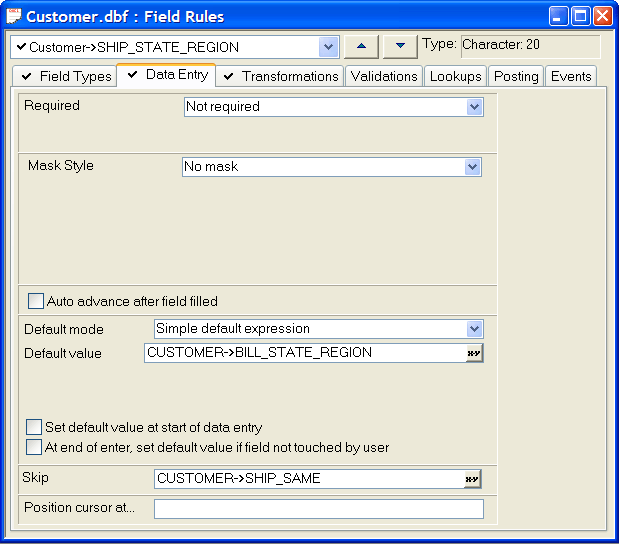Check Set default value at start of data entry

(34, 427)
